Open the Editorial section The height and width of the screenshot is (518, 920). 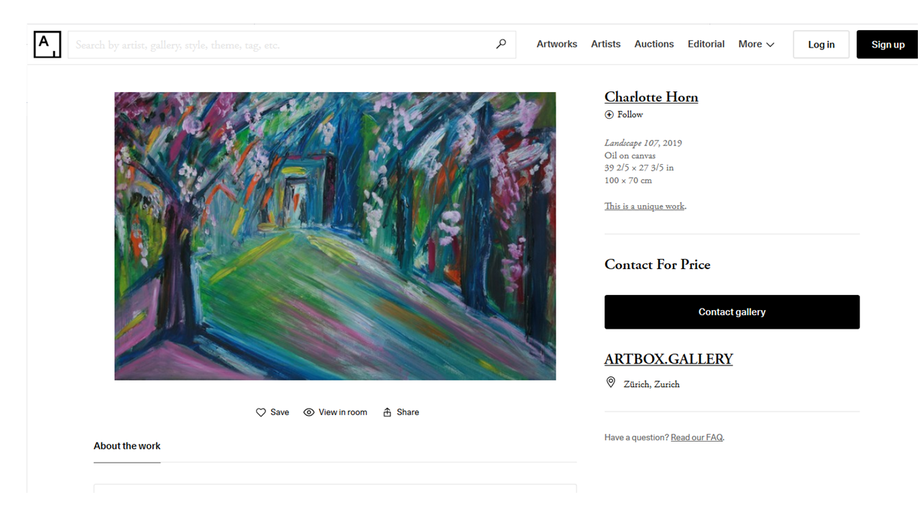pyautogui.click(x=706, y=44)
